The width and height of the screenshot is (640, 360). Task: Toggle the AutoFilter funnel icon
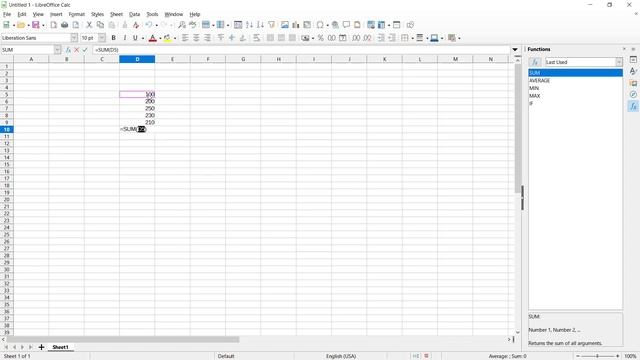point(271,25)
